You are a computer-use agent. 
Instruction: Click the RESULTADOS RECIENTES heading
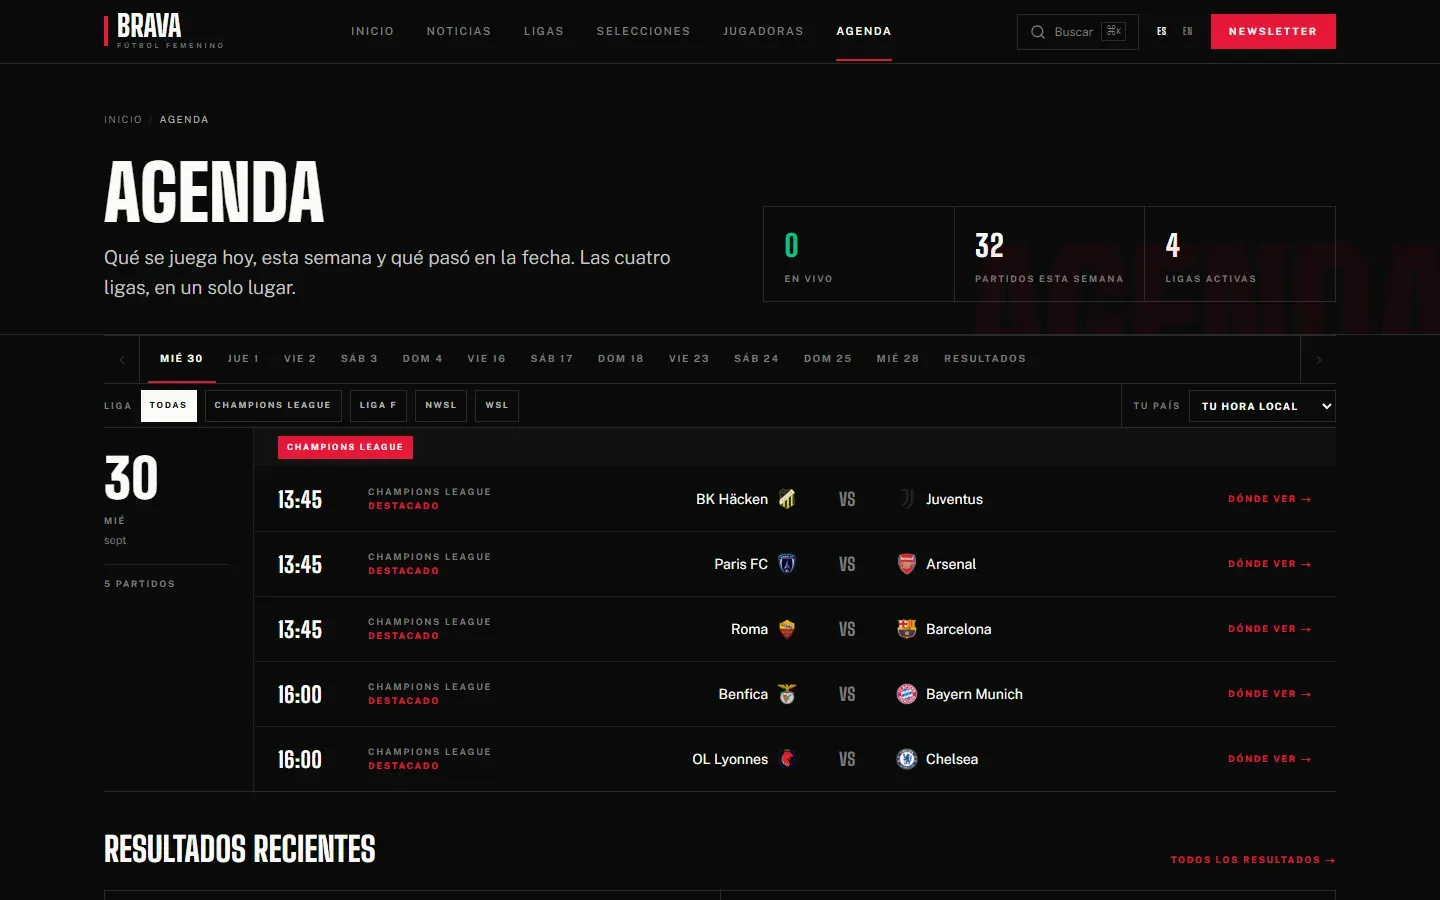(x=240, y=849)
